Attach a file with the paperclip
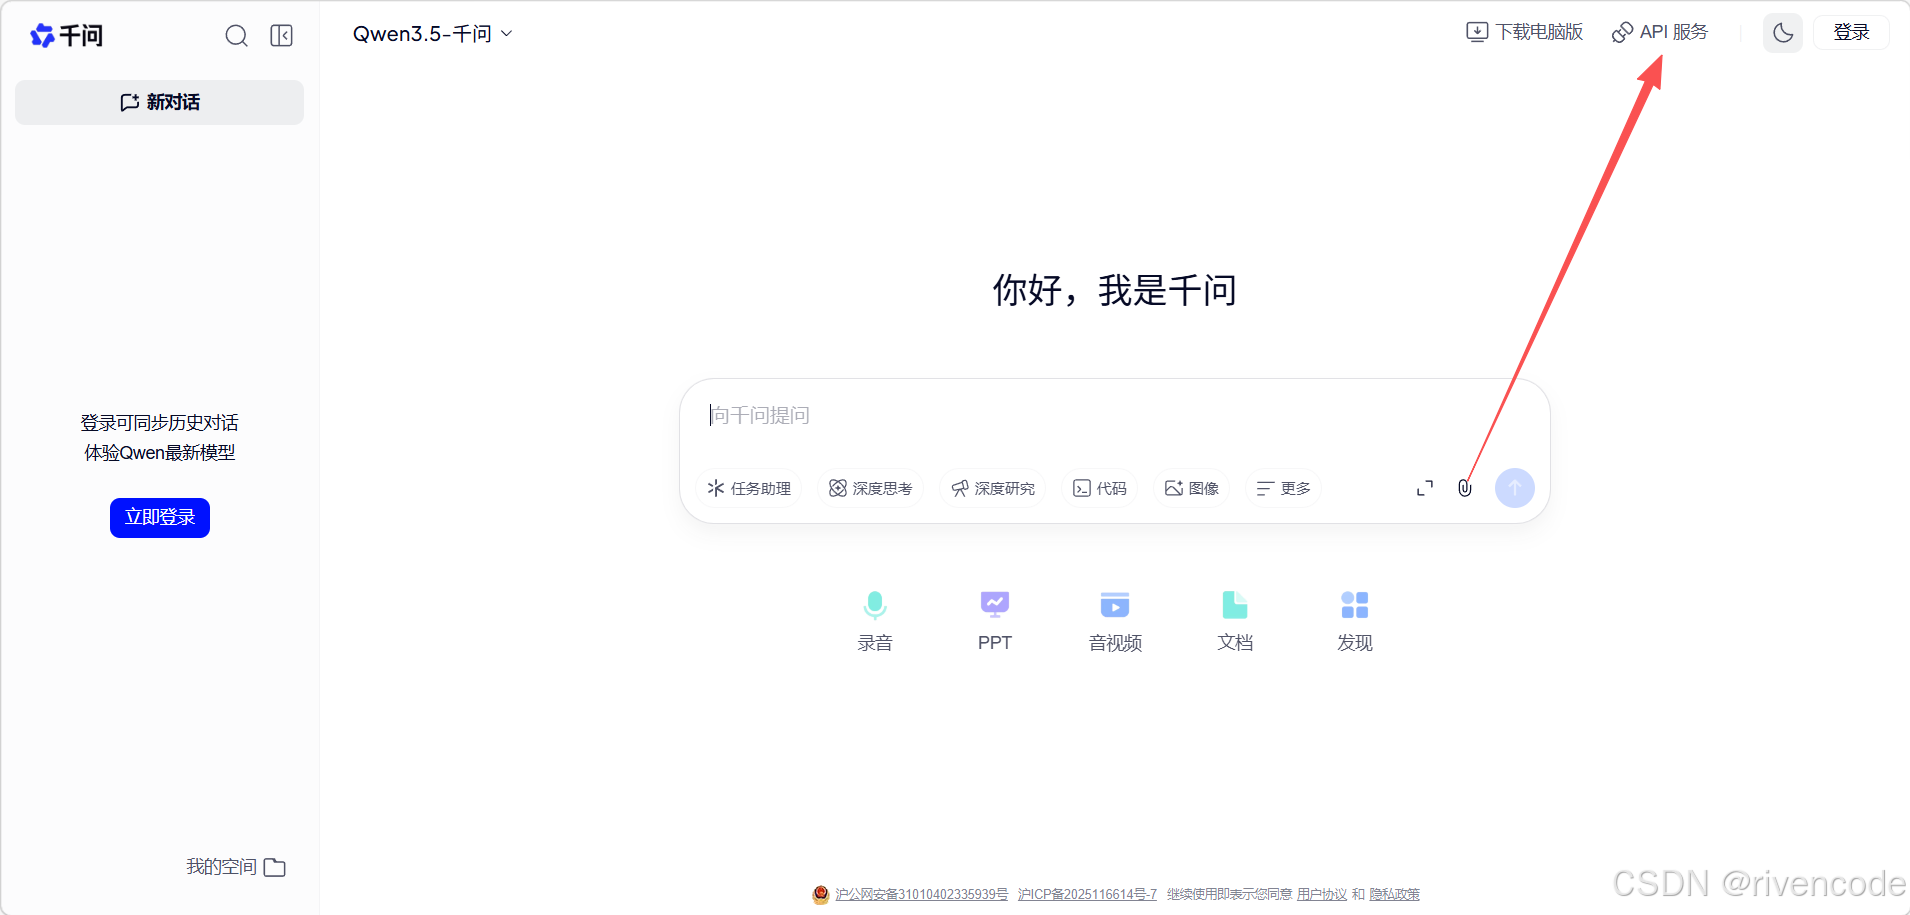The width and height of the screenshot is (1910, 915). pos(1464,488)
